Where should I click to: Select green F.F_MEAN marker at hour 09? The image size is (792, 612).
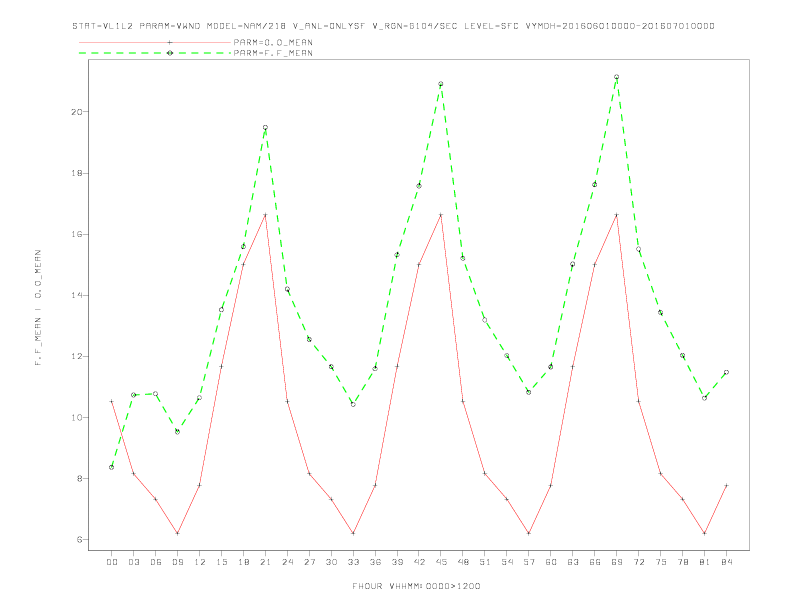pyautogui.click(x=177, y=432)
